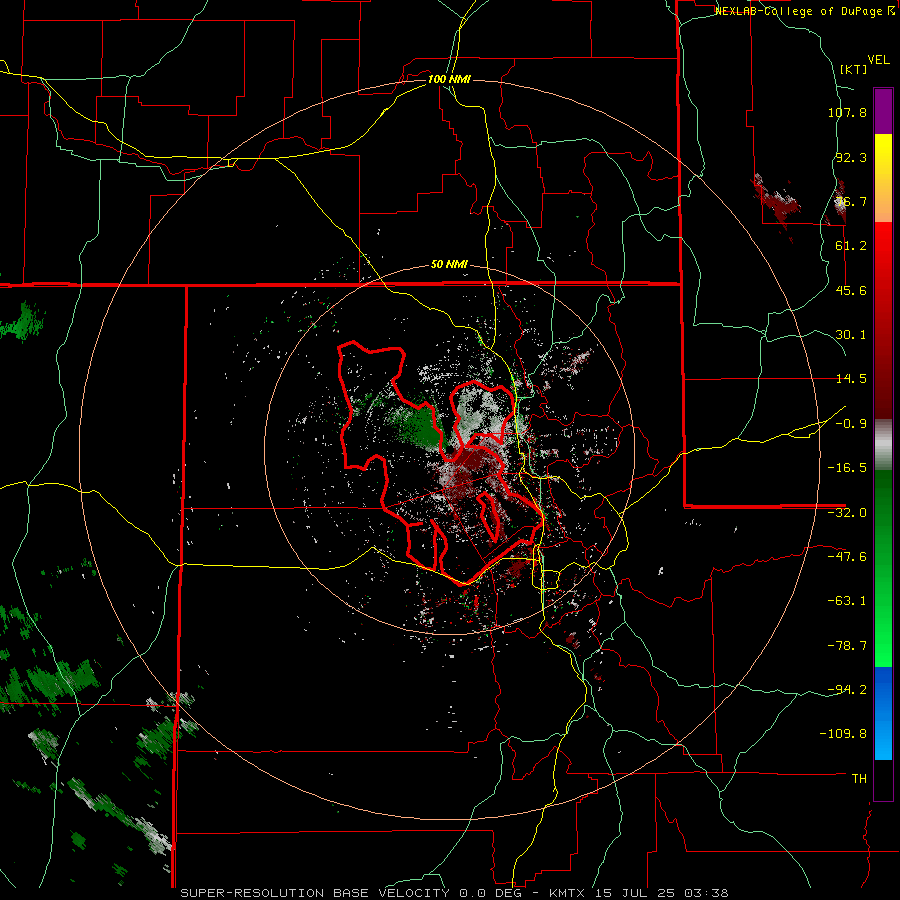900x900 pixels.
Task: Click the VEL legend title
Action: (x=878, y=60)
